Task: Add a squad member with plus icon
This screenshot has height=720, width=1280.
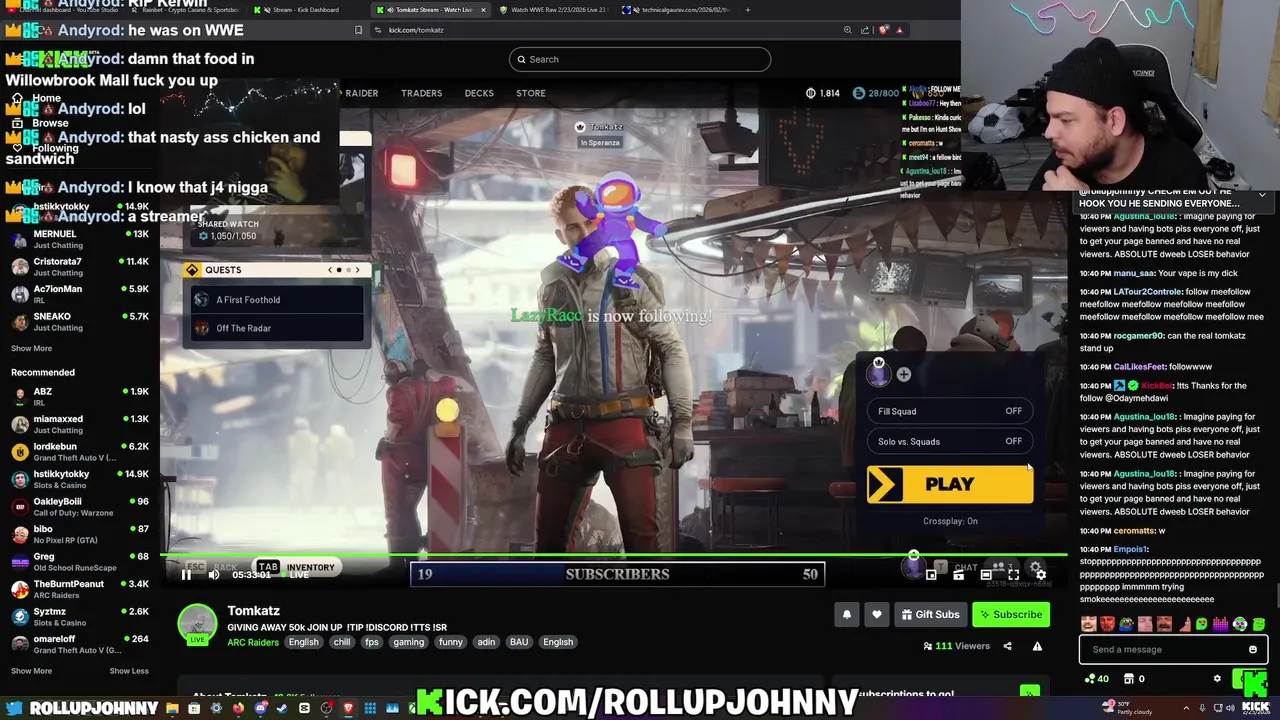Action: click(x=903, y=374)
